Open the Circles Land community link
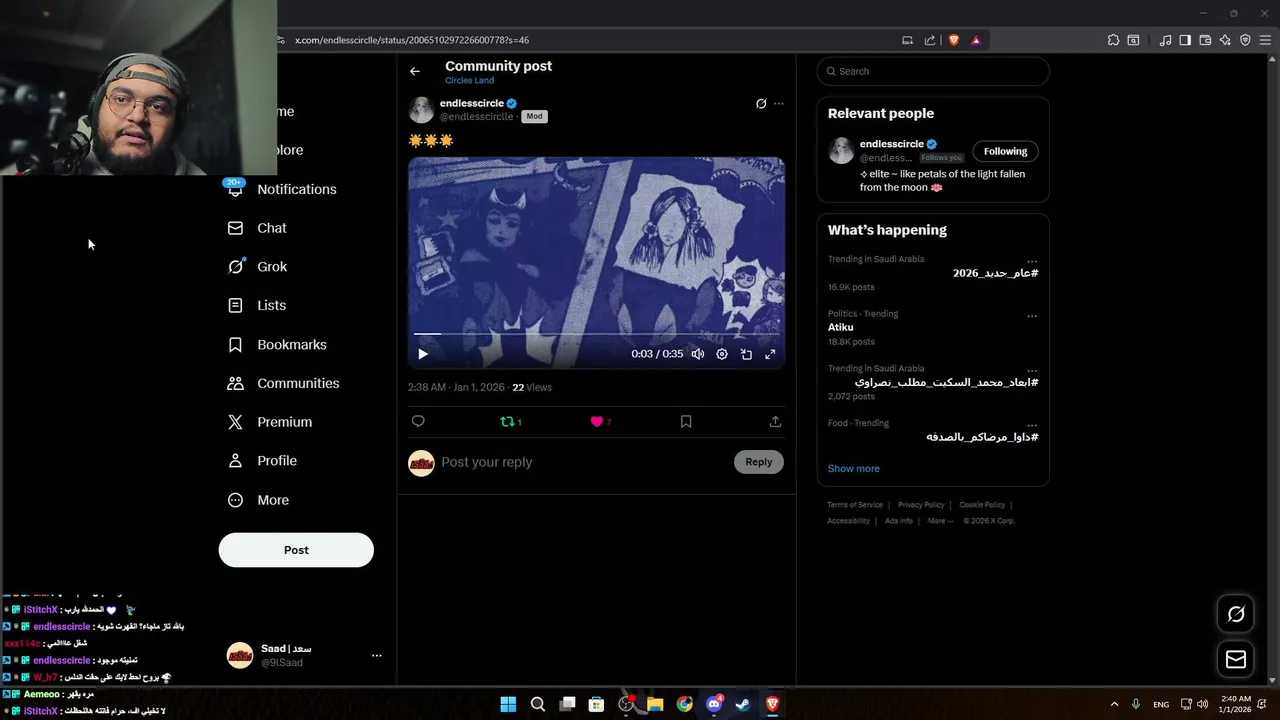Image resolution: width=1280 pixels, height=720 pixels. (469, 80)
